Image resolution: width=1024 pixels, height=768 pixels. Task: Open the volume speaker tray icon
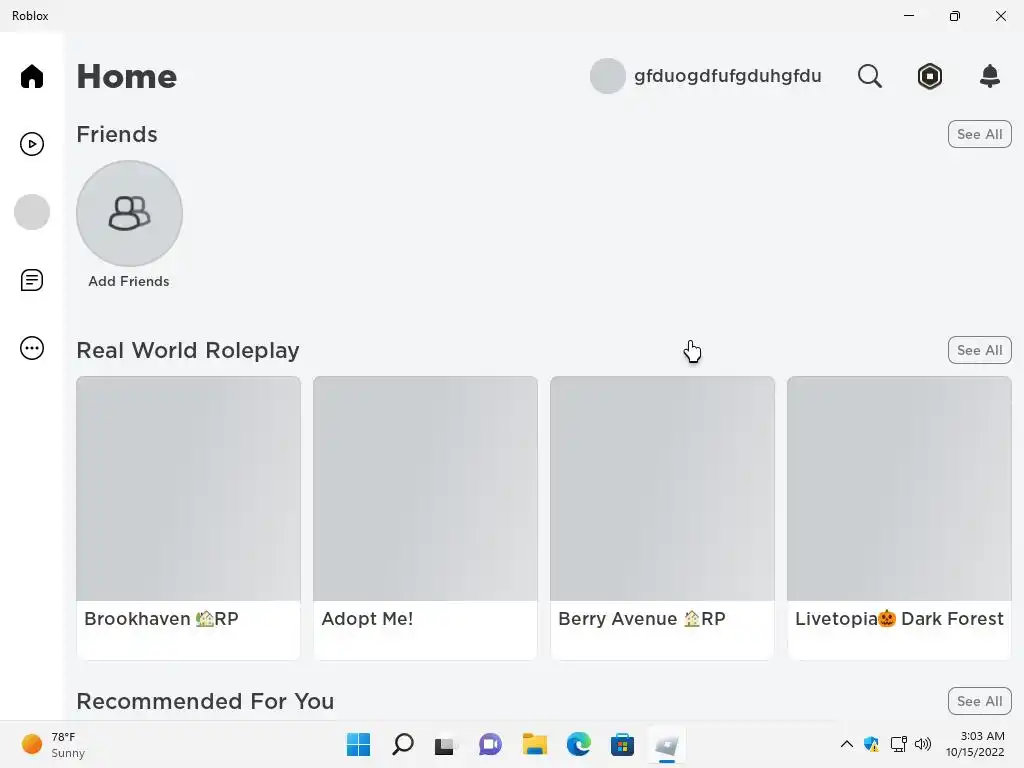point(923,744)
